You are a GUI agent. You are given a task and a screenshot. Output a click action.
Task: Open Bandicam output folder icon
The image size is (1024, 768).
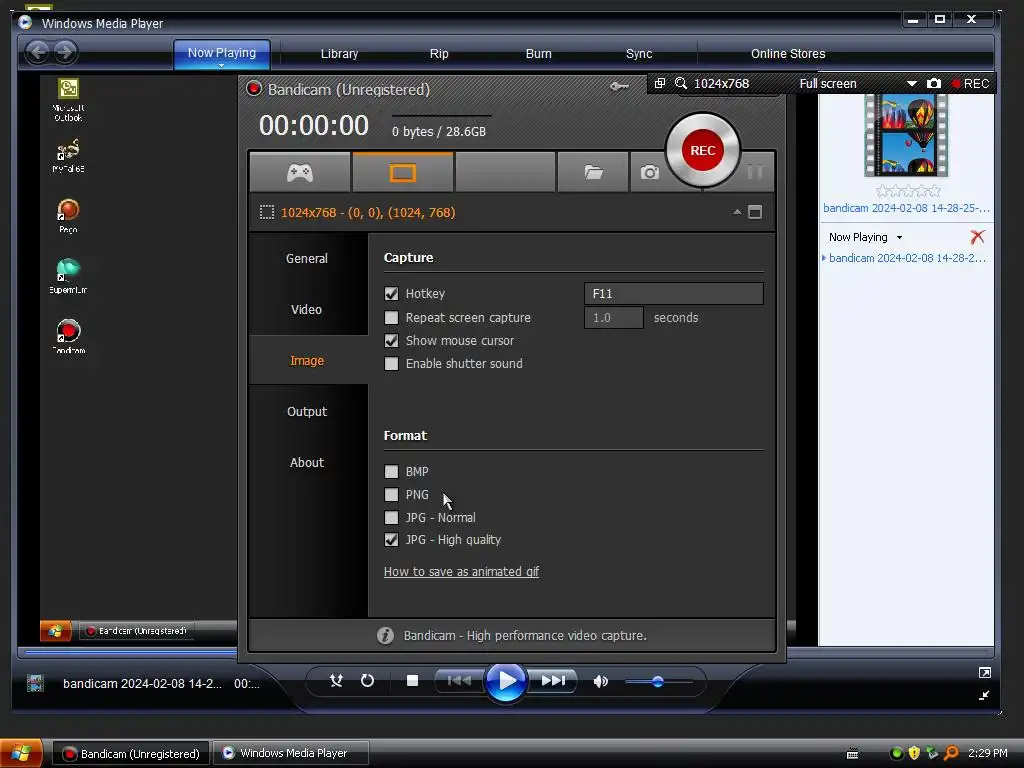pyautogui.click(x=593, y=172)
